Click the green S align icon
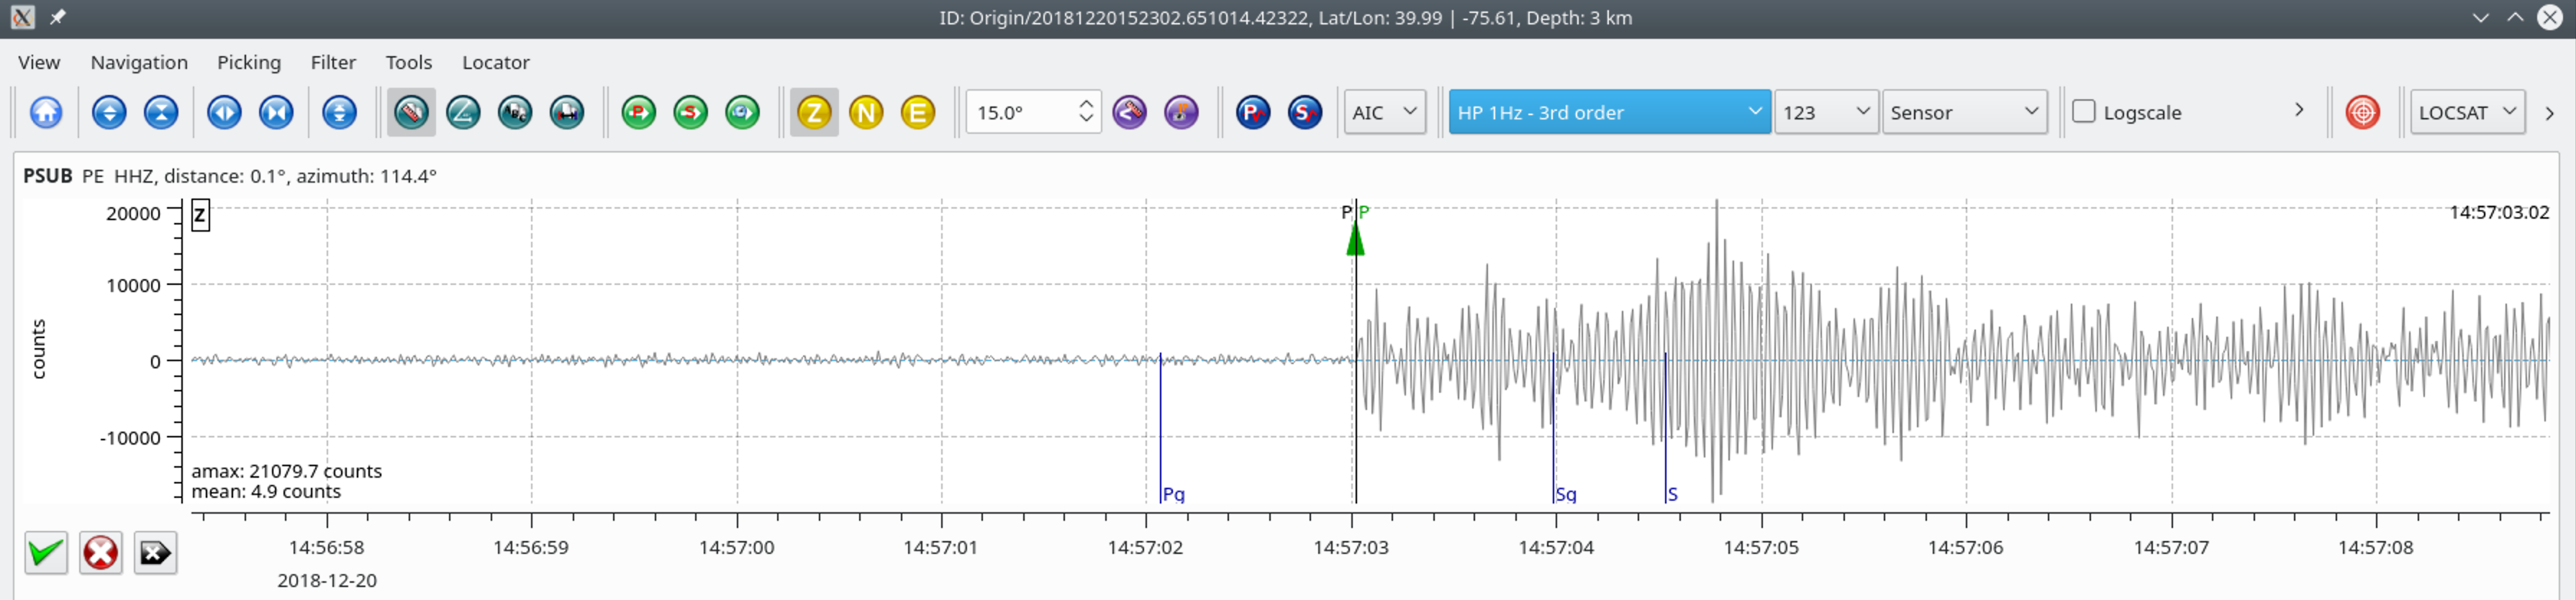 point(691,112)
